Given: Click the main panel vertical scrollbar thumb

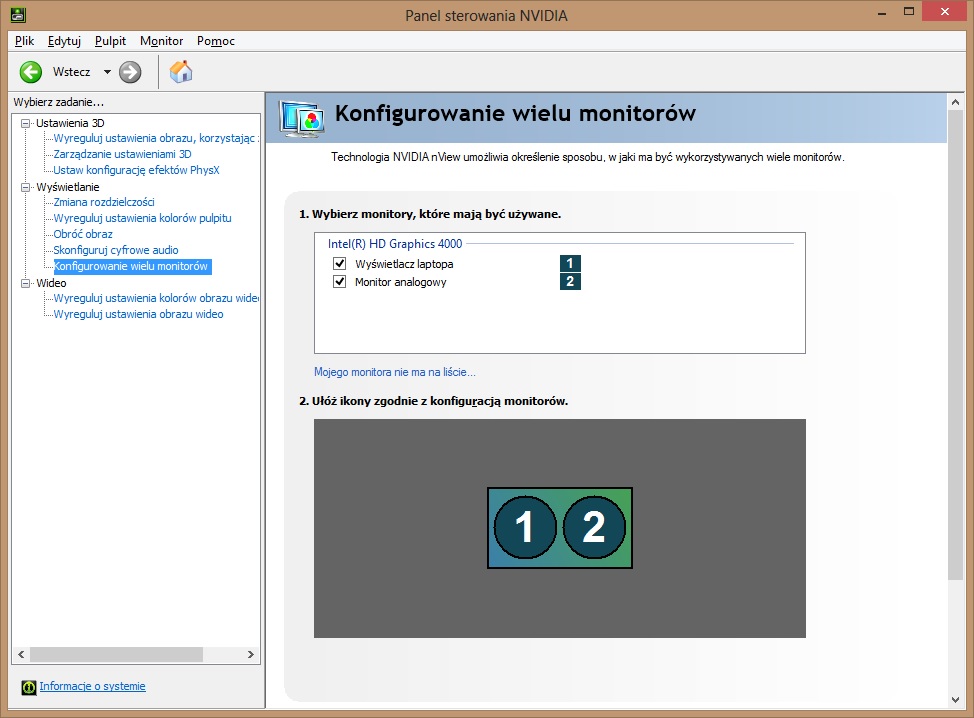Looking at the screenshot, I should click(x=955, y=345).
